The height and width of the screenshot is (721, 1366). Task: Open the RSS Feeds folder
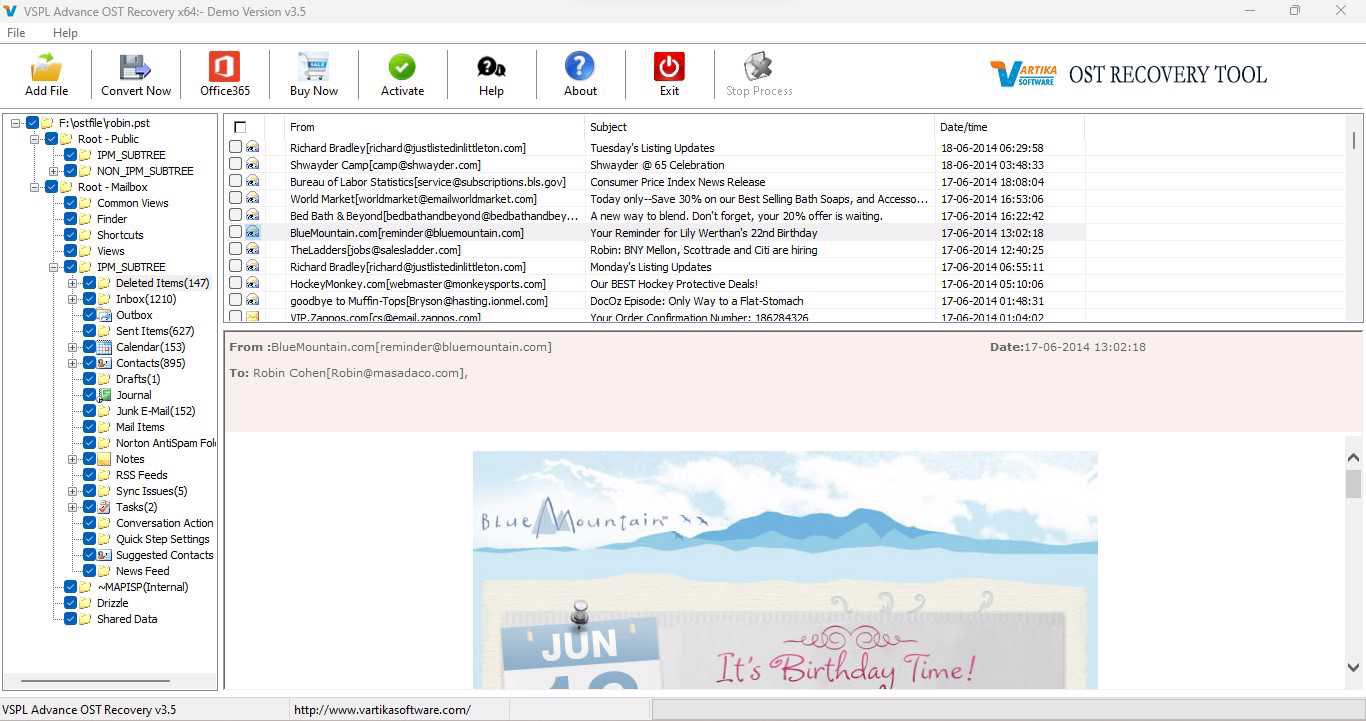click(141, 475)
